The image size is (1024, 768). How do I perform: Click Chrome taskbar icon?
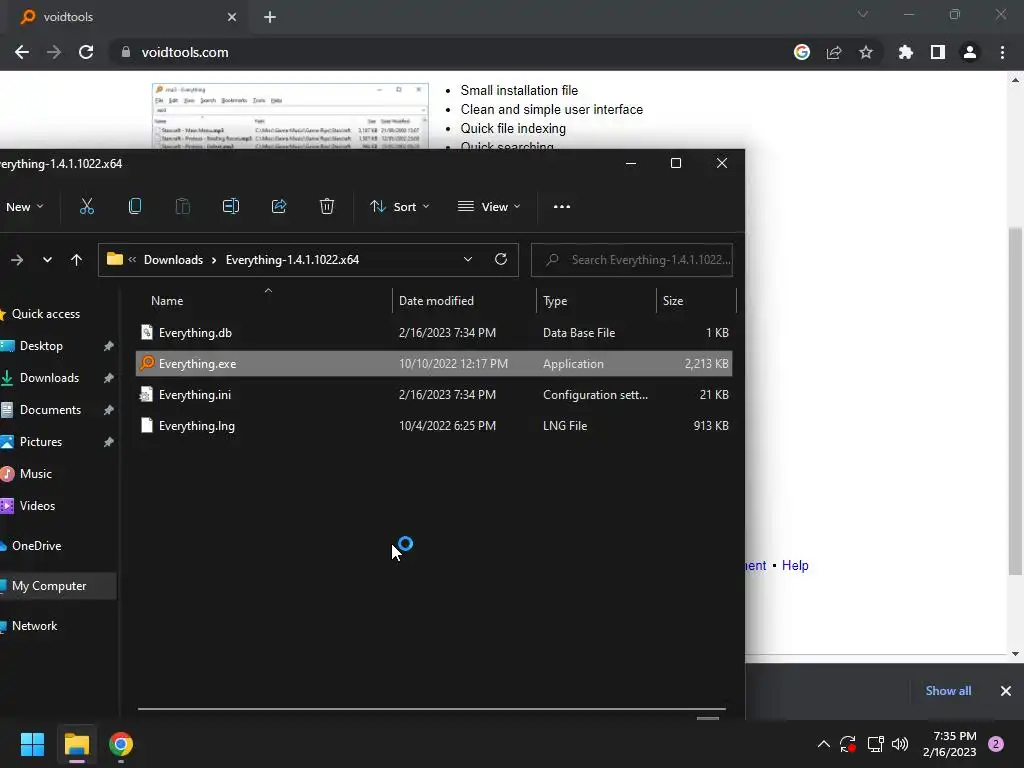121,744
